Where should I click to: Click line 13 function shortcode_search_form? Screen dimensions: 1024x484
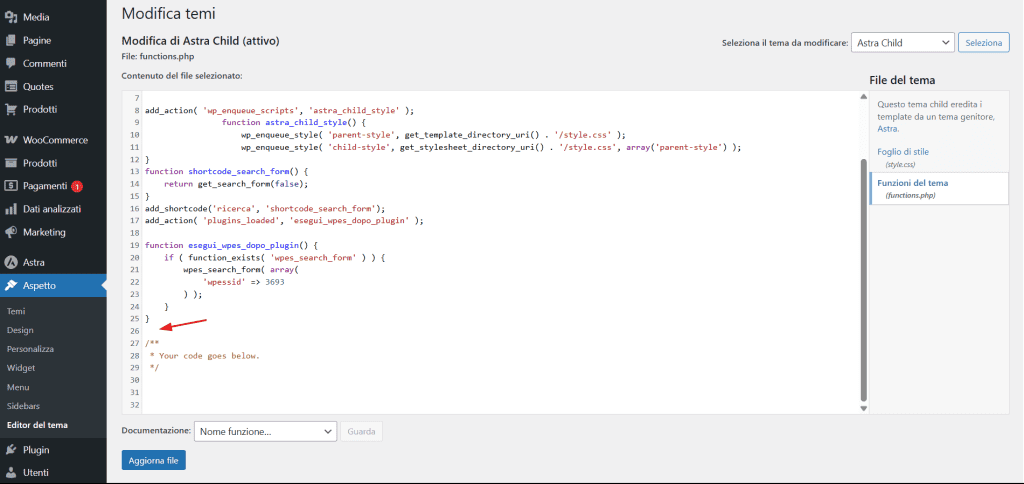(226, 172)
